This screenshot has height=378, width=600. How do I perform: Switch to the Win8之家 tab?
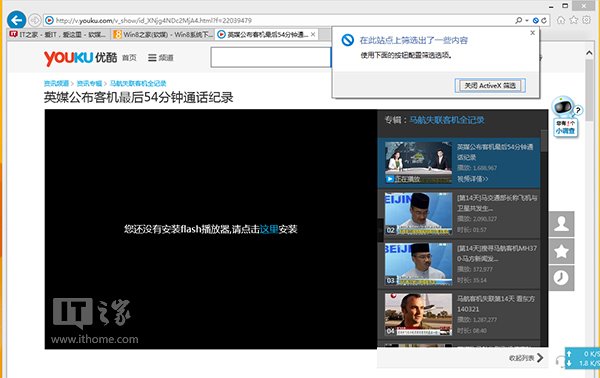[x=163, y=34]
